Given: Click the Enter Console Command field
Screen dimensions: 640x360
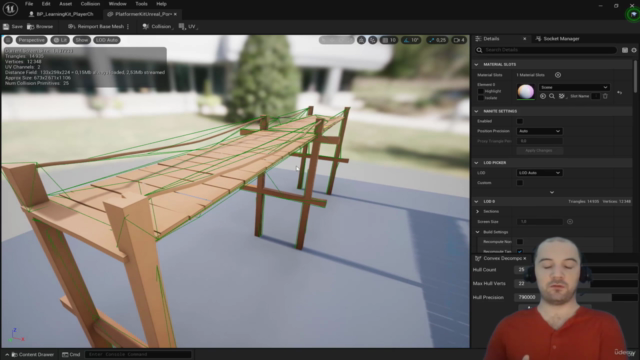Looking at the screenshot, I should click(138, 354).
